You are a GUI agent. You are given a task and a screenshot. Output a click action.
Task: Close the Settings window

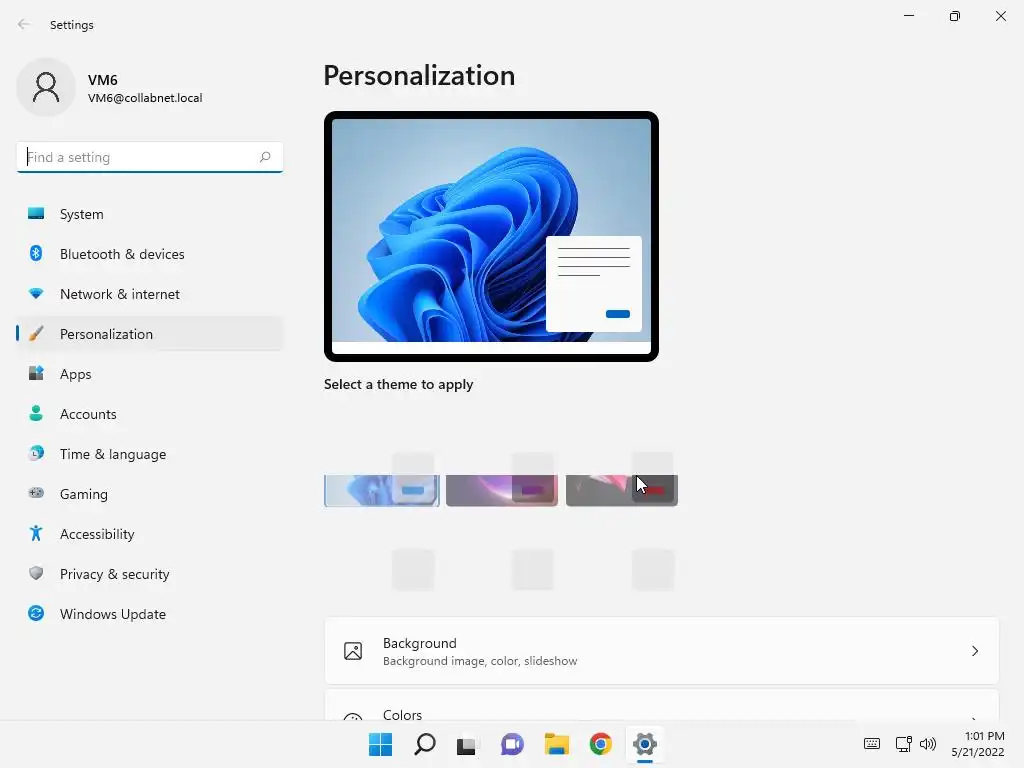pos(1000,16)
